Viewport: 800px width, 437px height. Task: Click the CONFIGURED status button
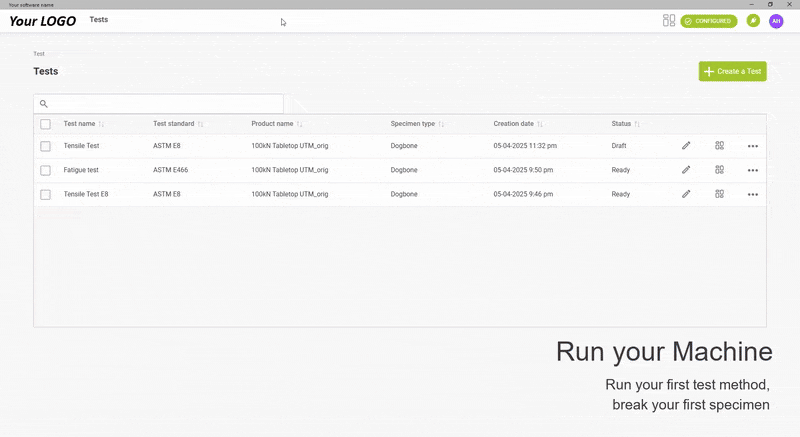coord(709,21)
